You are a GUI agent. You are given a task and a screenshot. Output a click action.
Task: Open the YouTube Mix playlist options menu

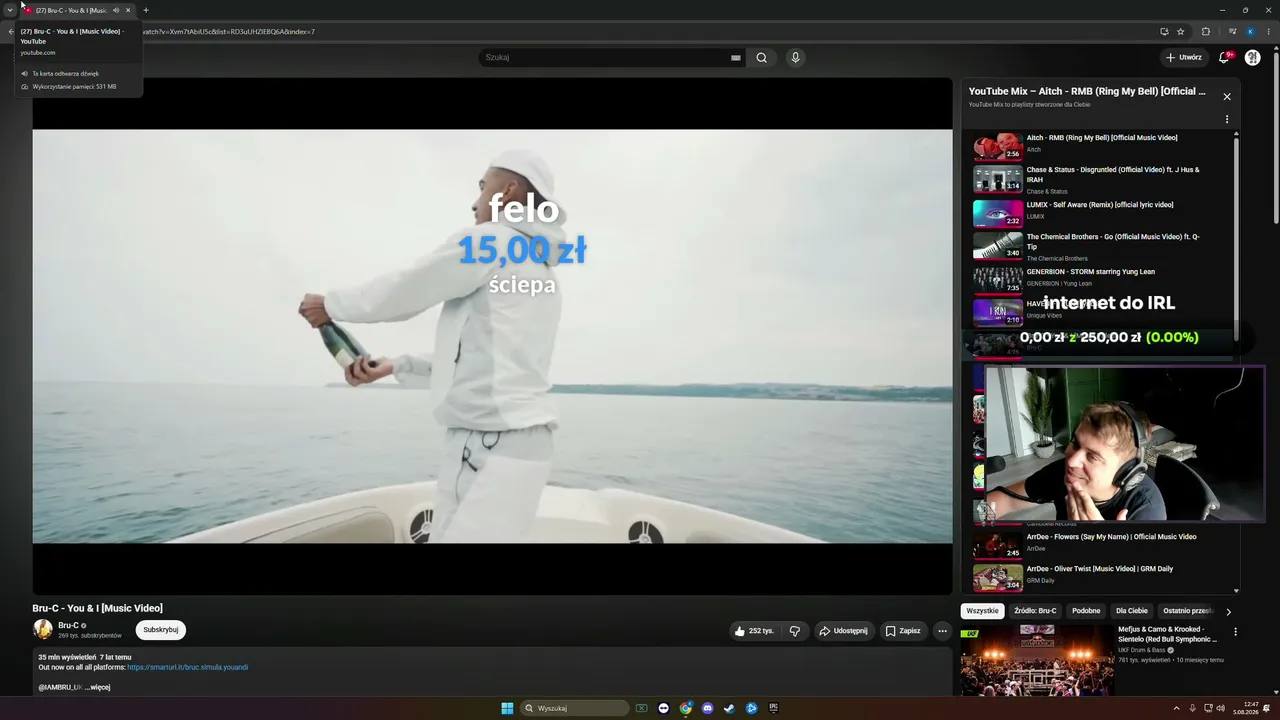pyautogui.click(x=1227, y=120)
